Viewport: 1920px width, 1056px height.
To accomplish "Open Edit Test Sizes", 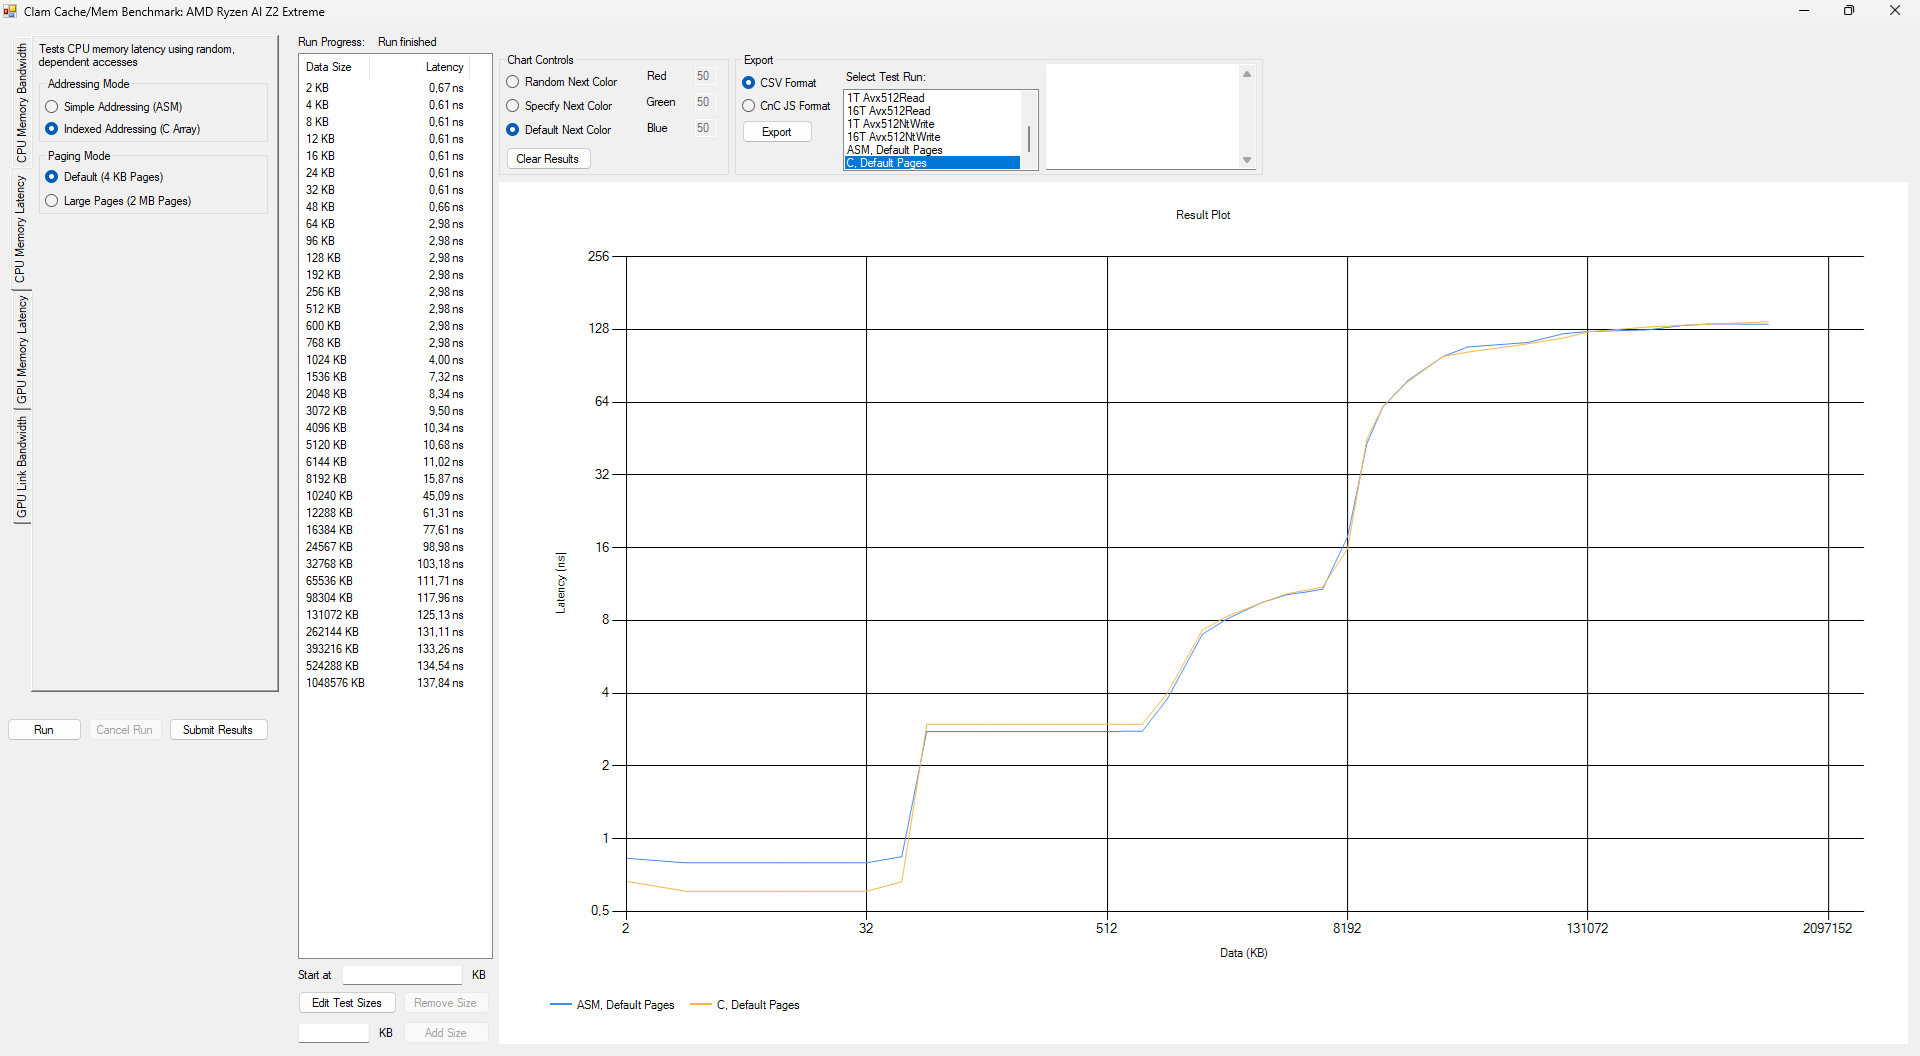I will [x=346, y=1003].
